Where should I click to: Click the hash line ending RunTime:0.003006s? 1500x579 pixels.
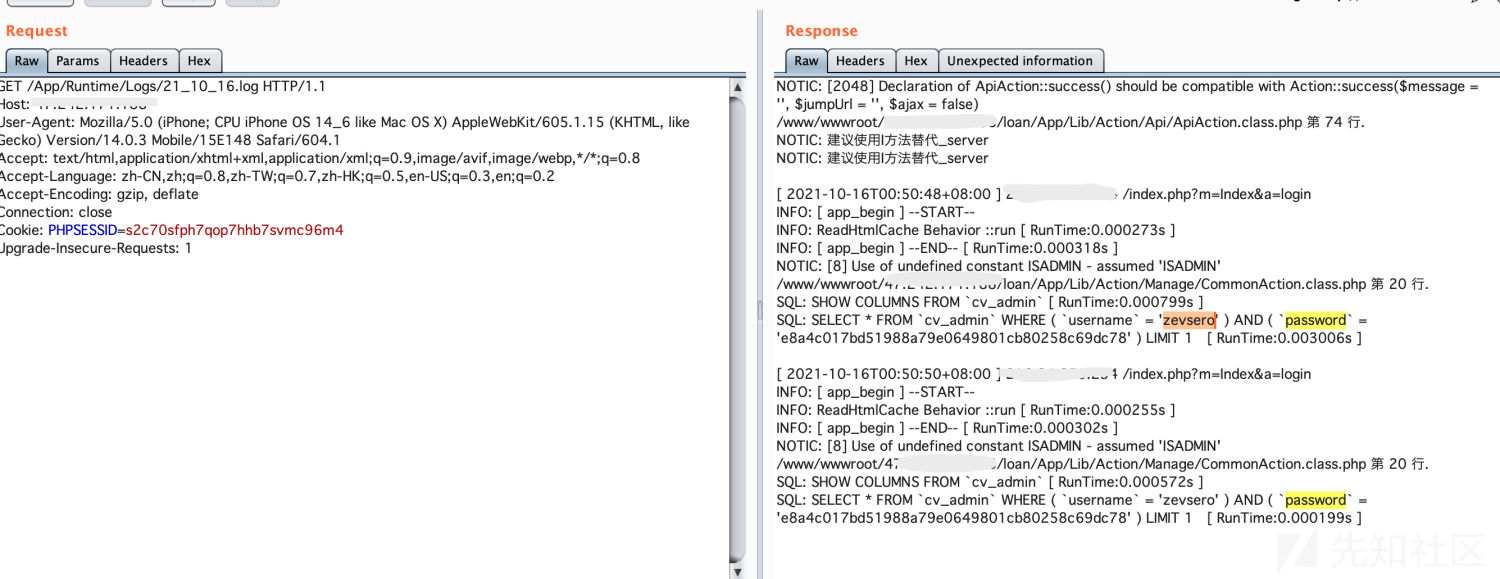click(x=1068, y=338)
